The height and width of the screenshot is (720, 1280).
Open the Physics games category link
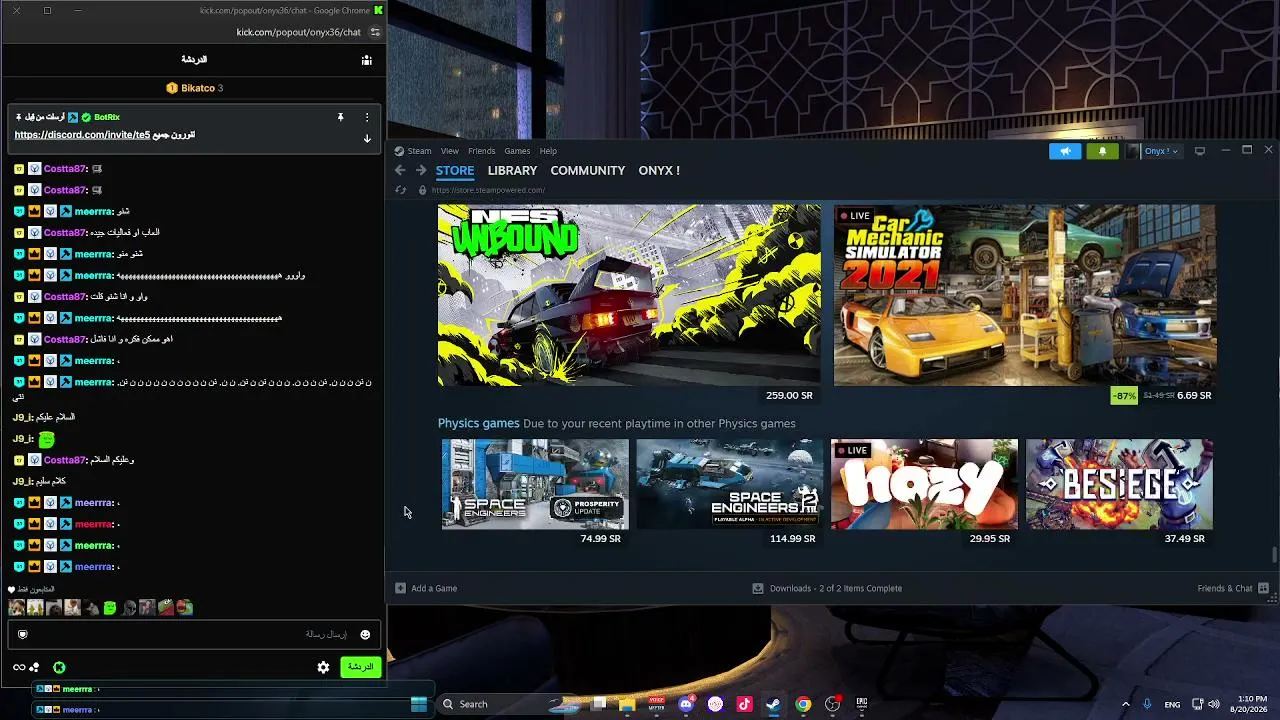pos(478,423)
